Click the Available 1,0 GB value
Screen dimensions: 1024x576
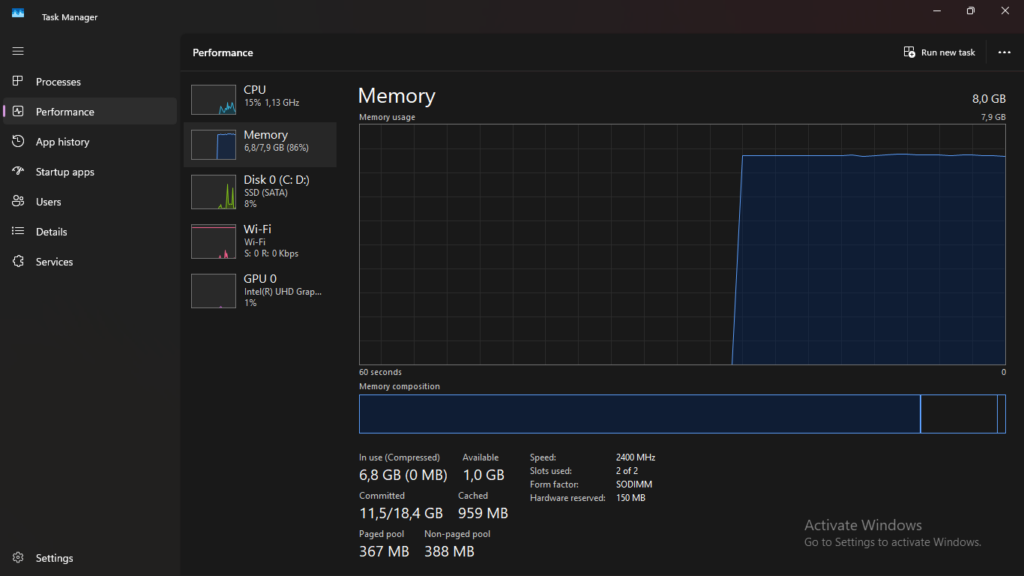click(483, 475)
